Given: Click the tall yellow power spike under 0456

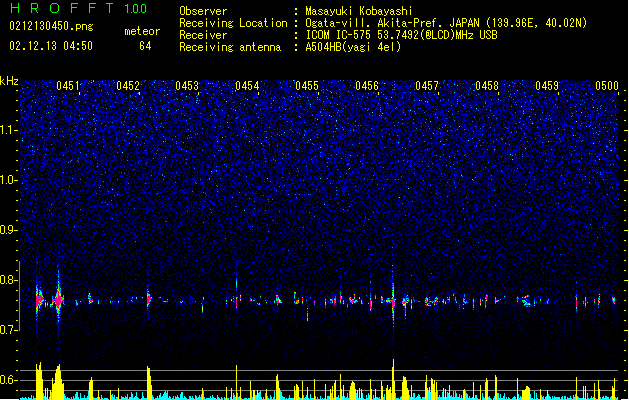Looking at the screenshot, I should coord(393,378).
